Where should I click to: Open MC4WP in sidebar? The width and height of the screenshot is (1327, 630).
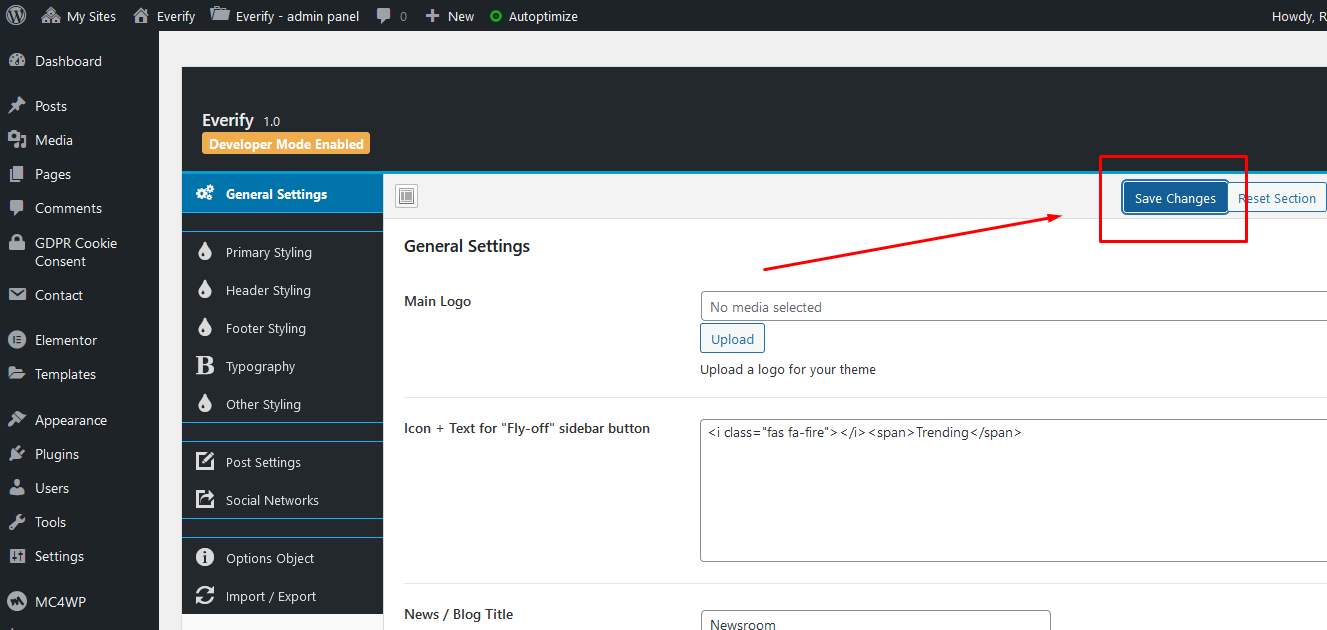pos(59,602)
